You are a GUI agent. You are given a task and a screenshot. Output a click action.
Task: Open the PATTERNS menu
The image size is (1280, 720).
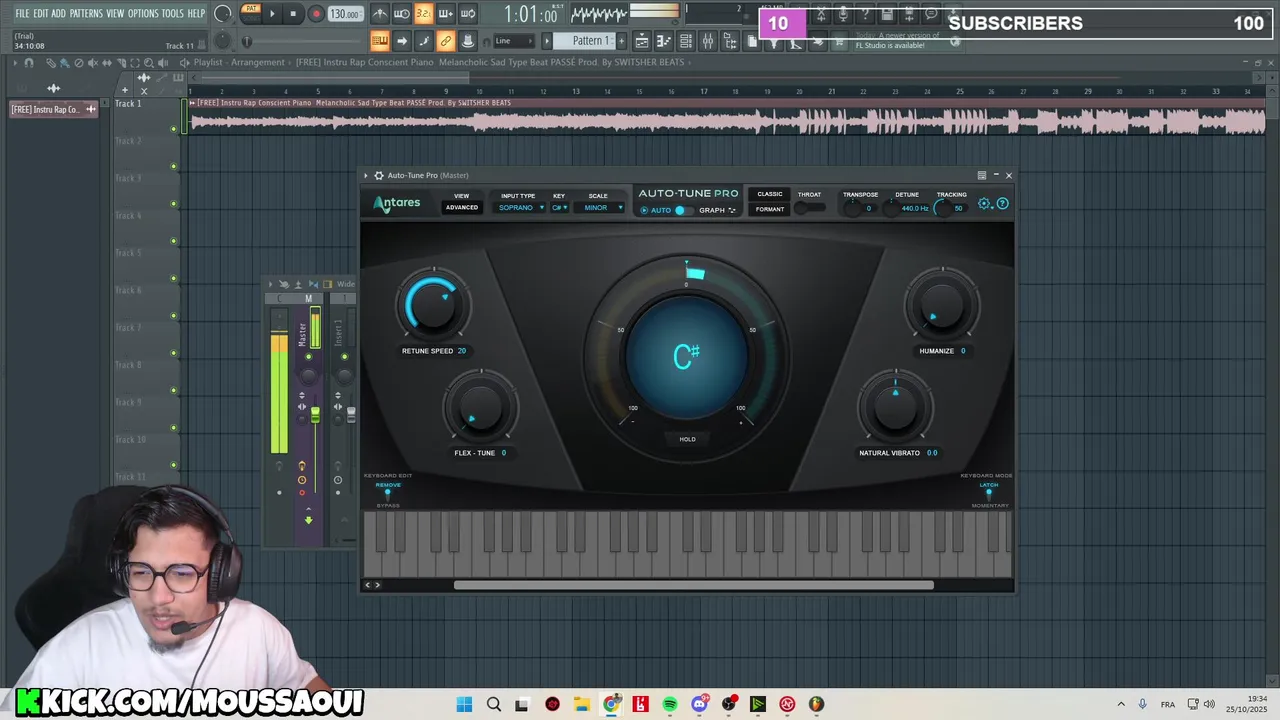86,14
